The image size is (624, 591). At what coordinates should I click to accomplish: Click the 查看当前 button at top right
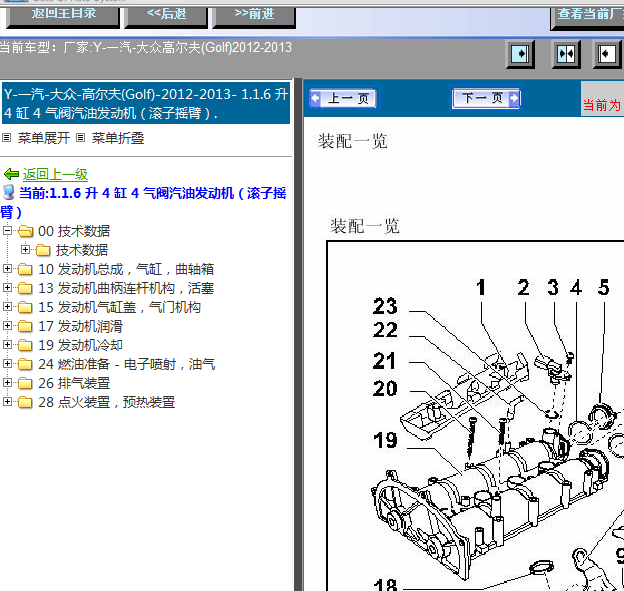(587, 17)
